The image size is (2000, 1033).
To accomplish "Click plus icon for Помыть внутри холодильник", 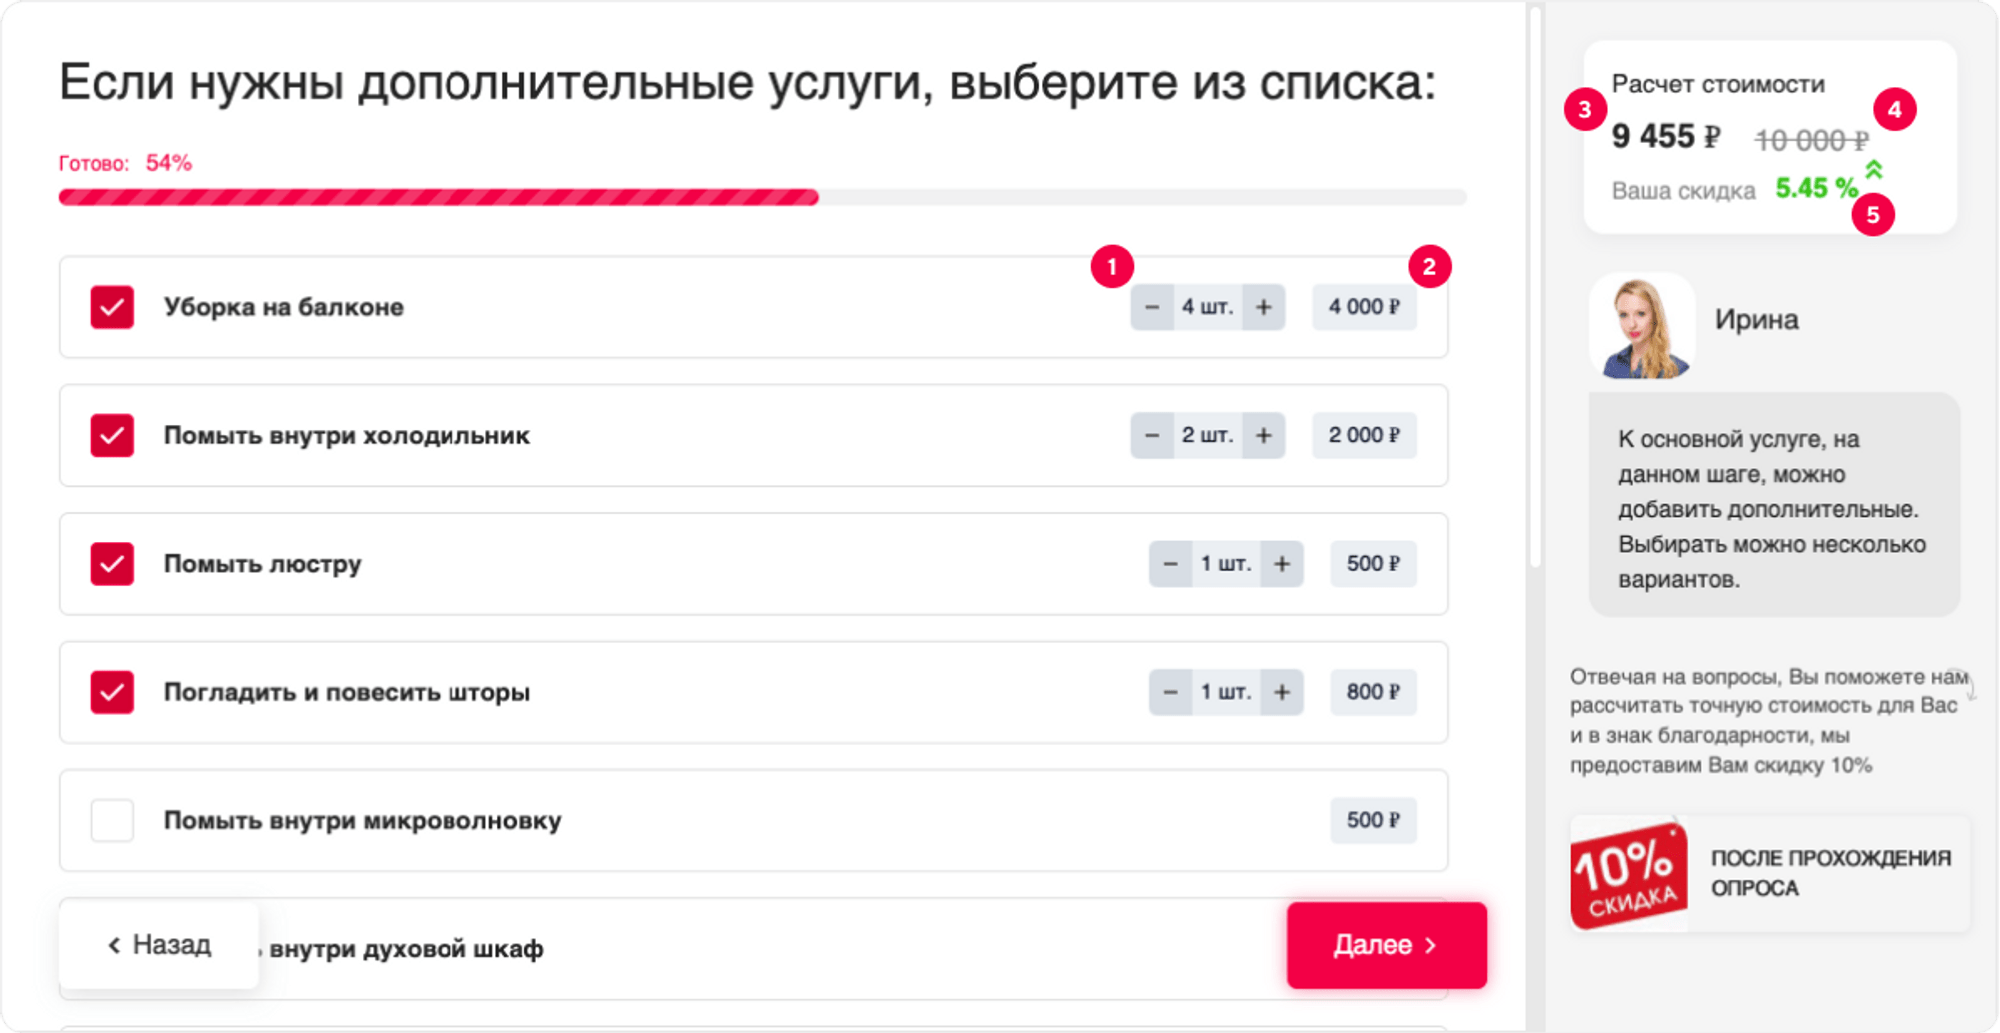I will pyautogui.click(x=1264, y=436).
